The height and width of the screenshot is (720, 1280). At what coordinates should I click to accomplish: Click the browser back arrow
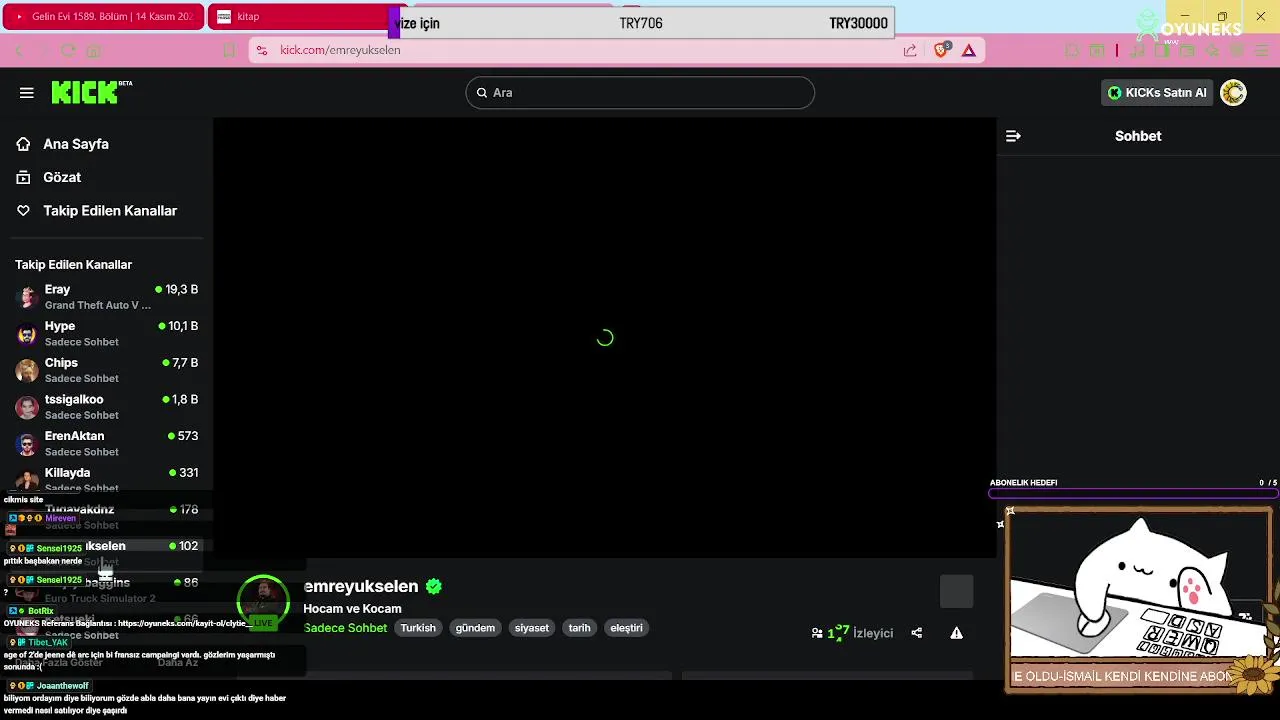[19, 50]
